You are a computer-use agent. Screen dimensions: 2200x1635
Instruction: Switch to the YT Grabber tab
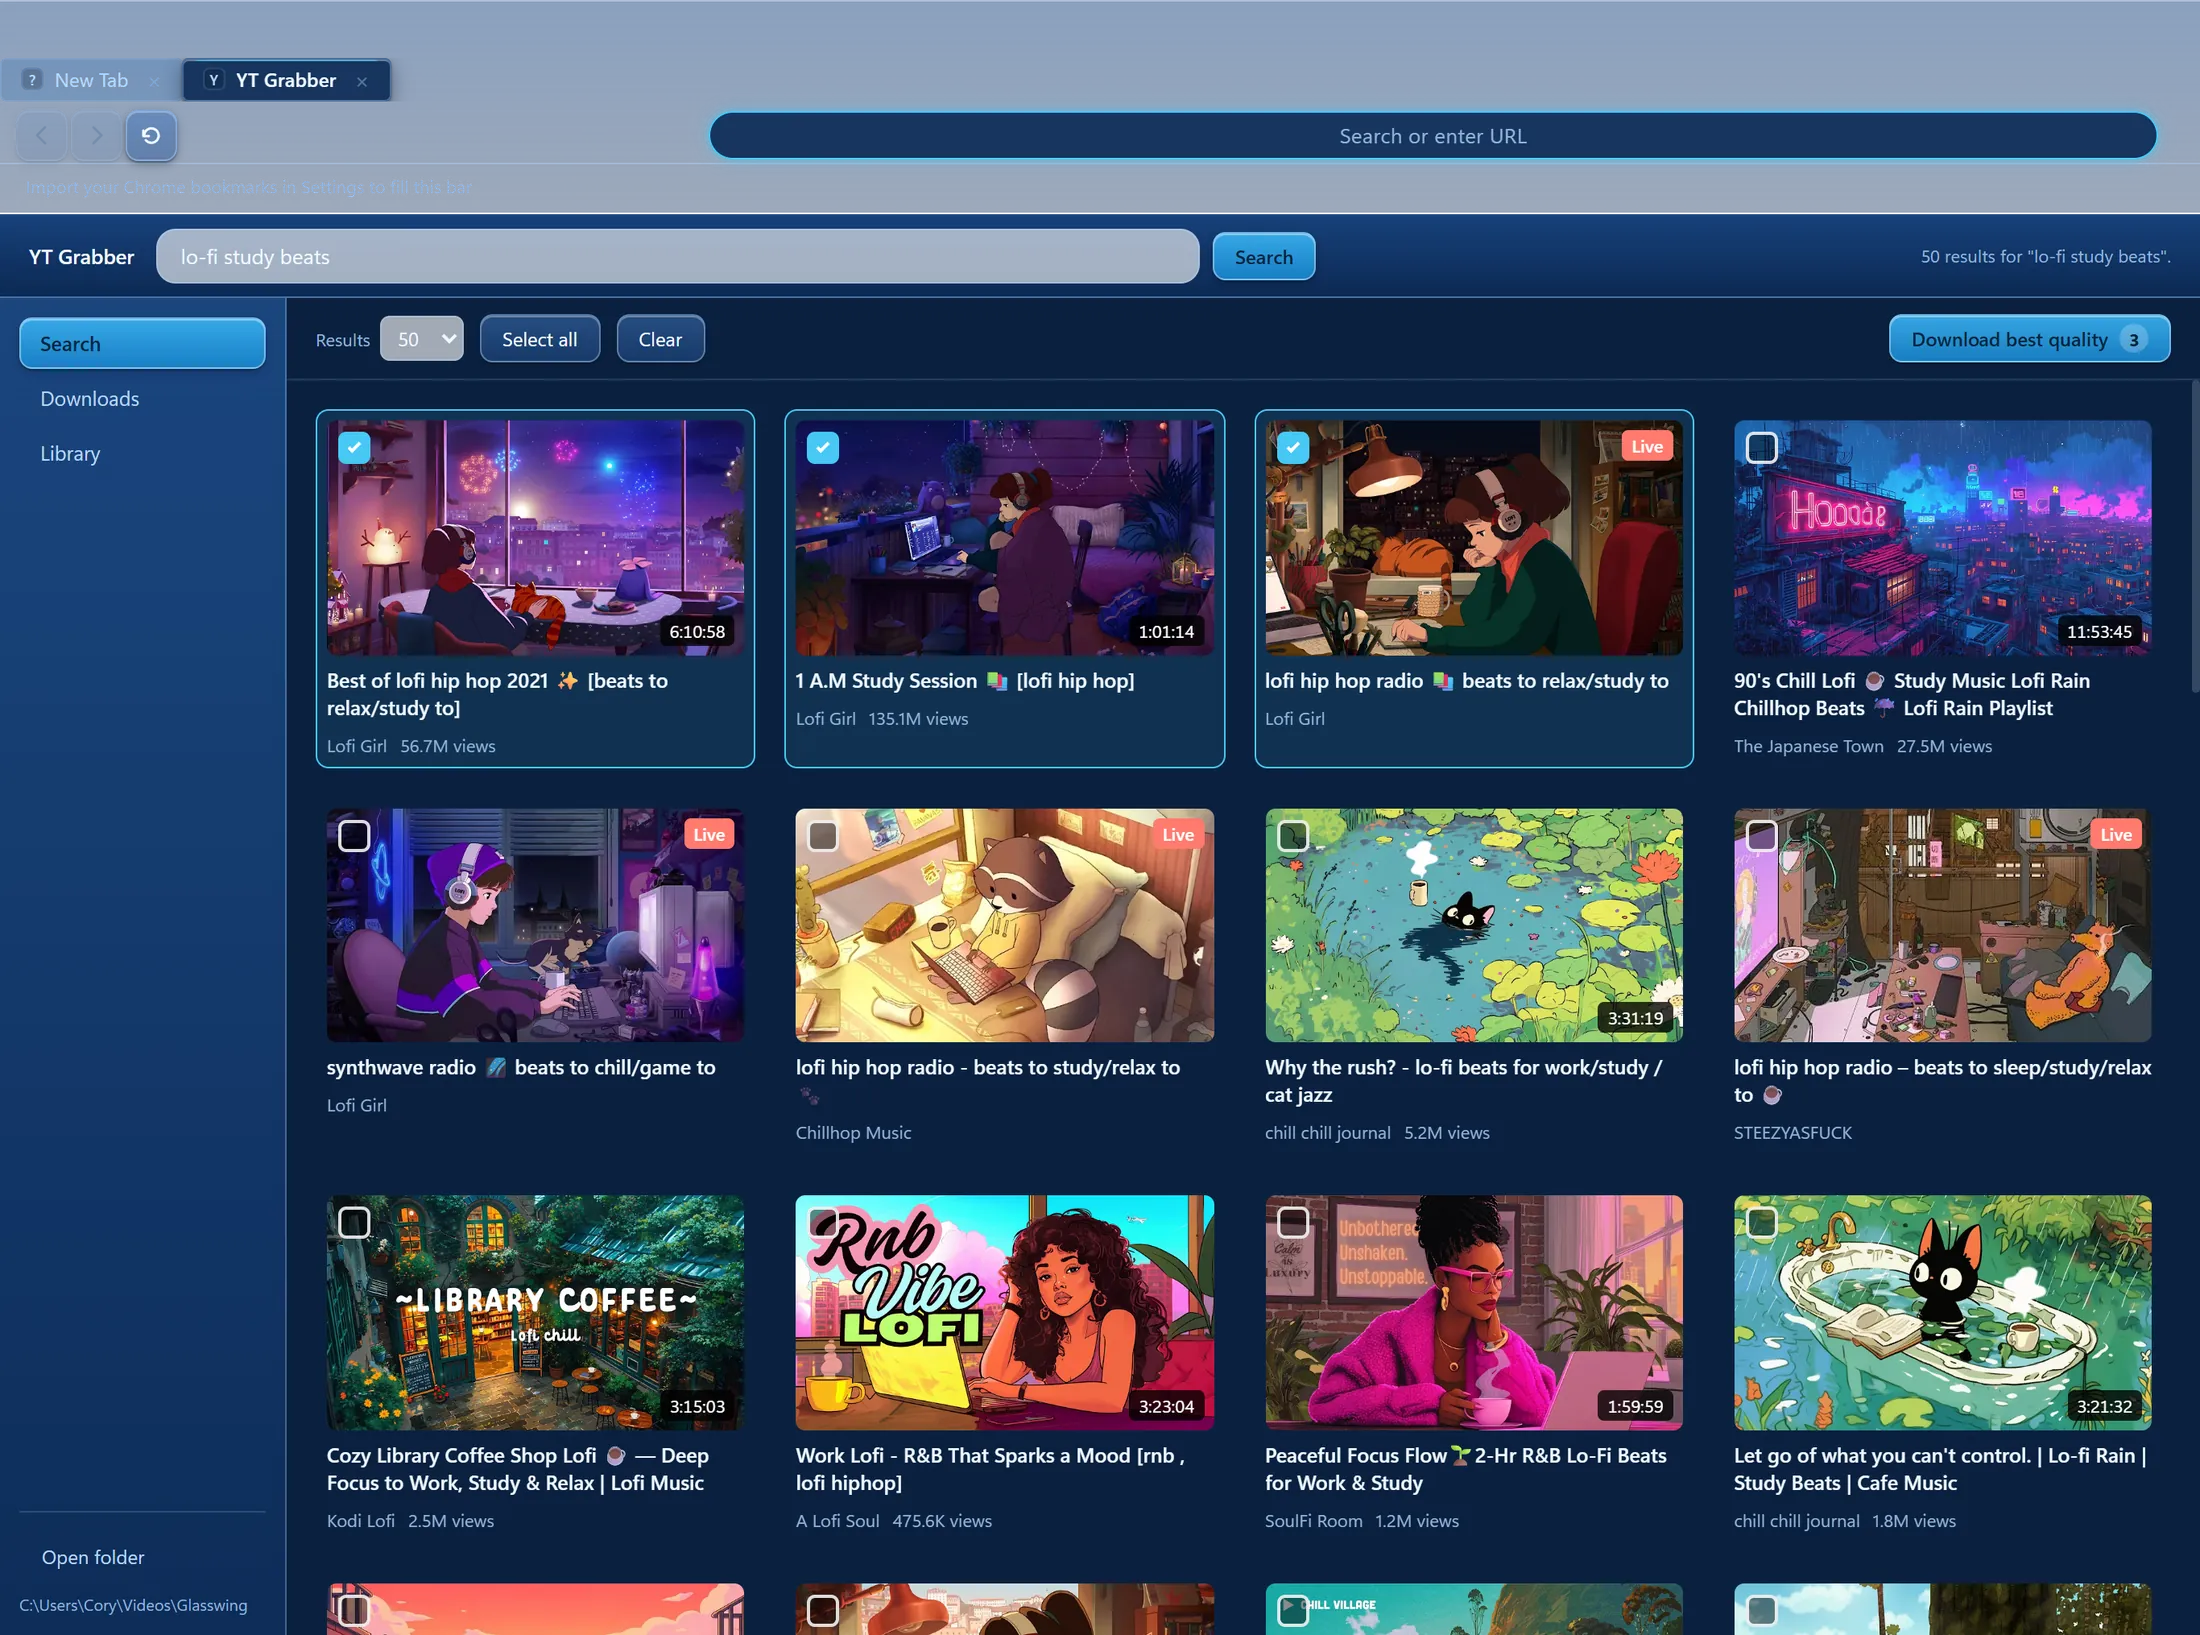pos(286,80)
